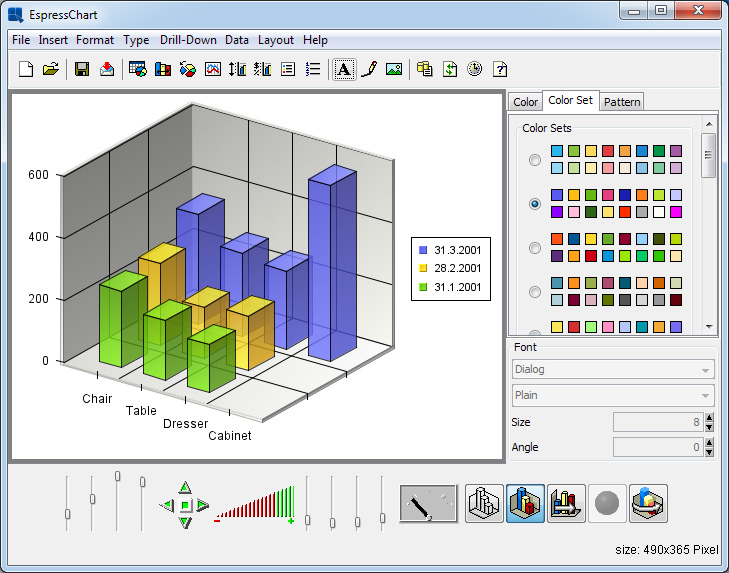
Task: Open the Plain font style dropdown
Action: (x=613, y=395)
